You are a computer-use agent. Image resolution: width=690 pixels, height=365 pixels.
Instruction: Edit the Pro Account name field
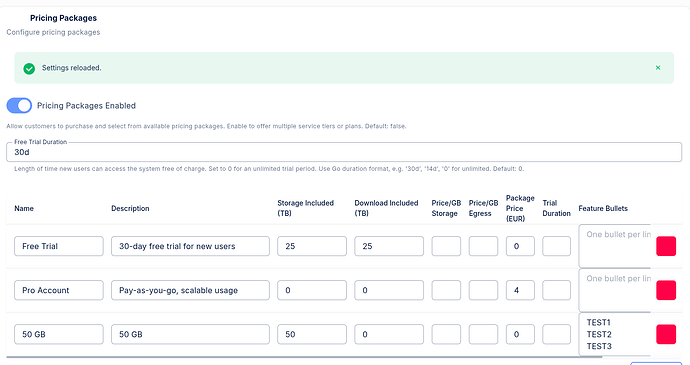(59, 290)
